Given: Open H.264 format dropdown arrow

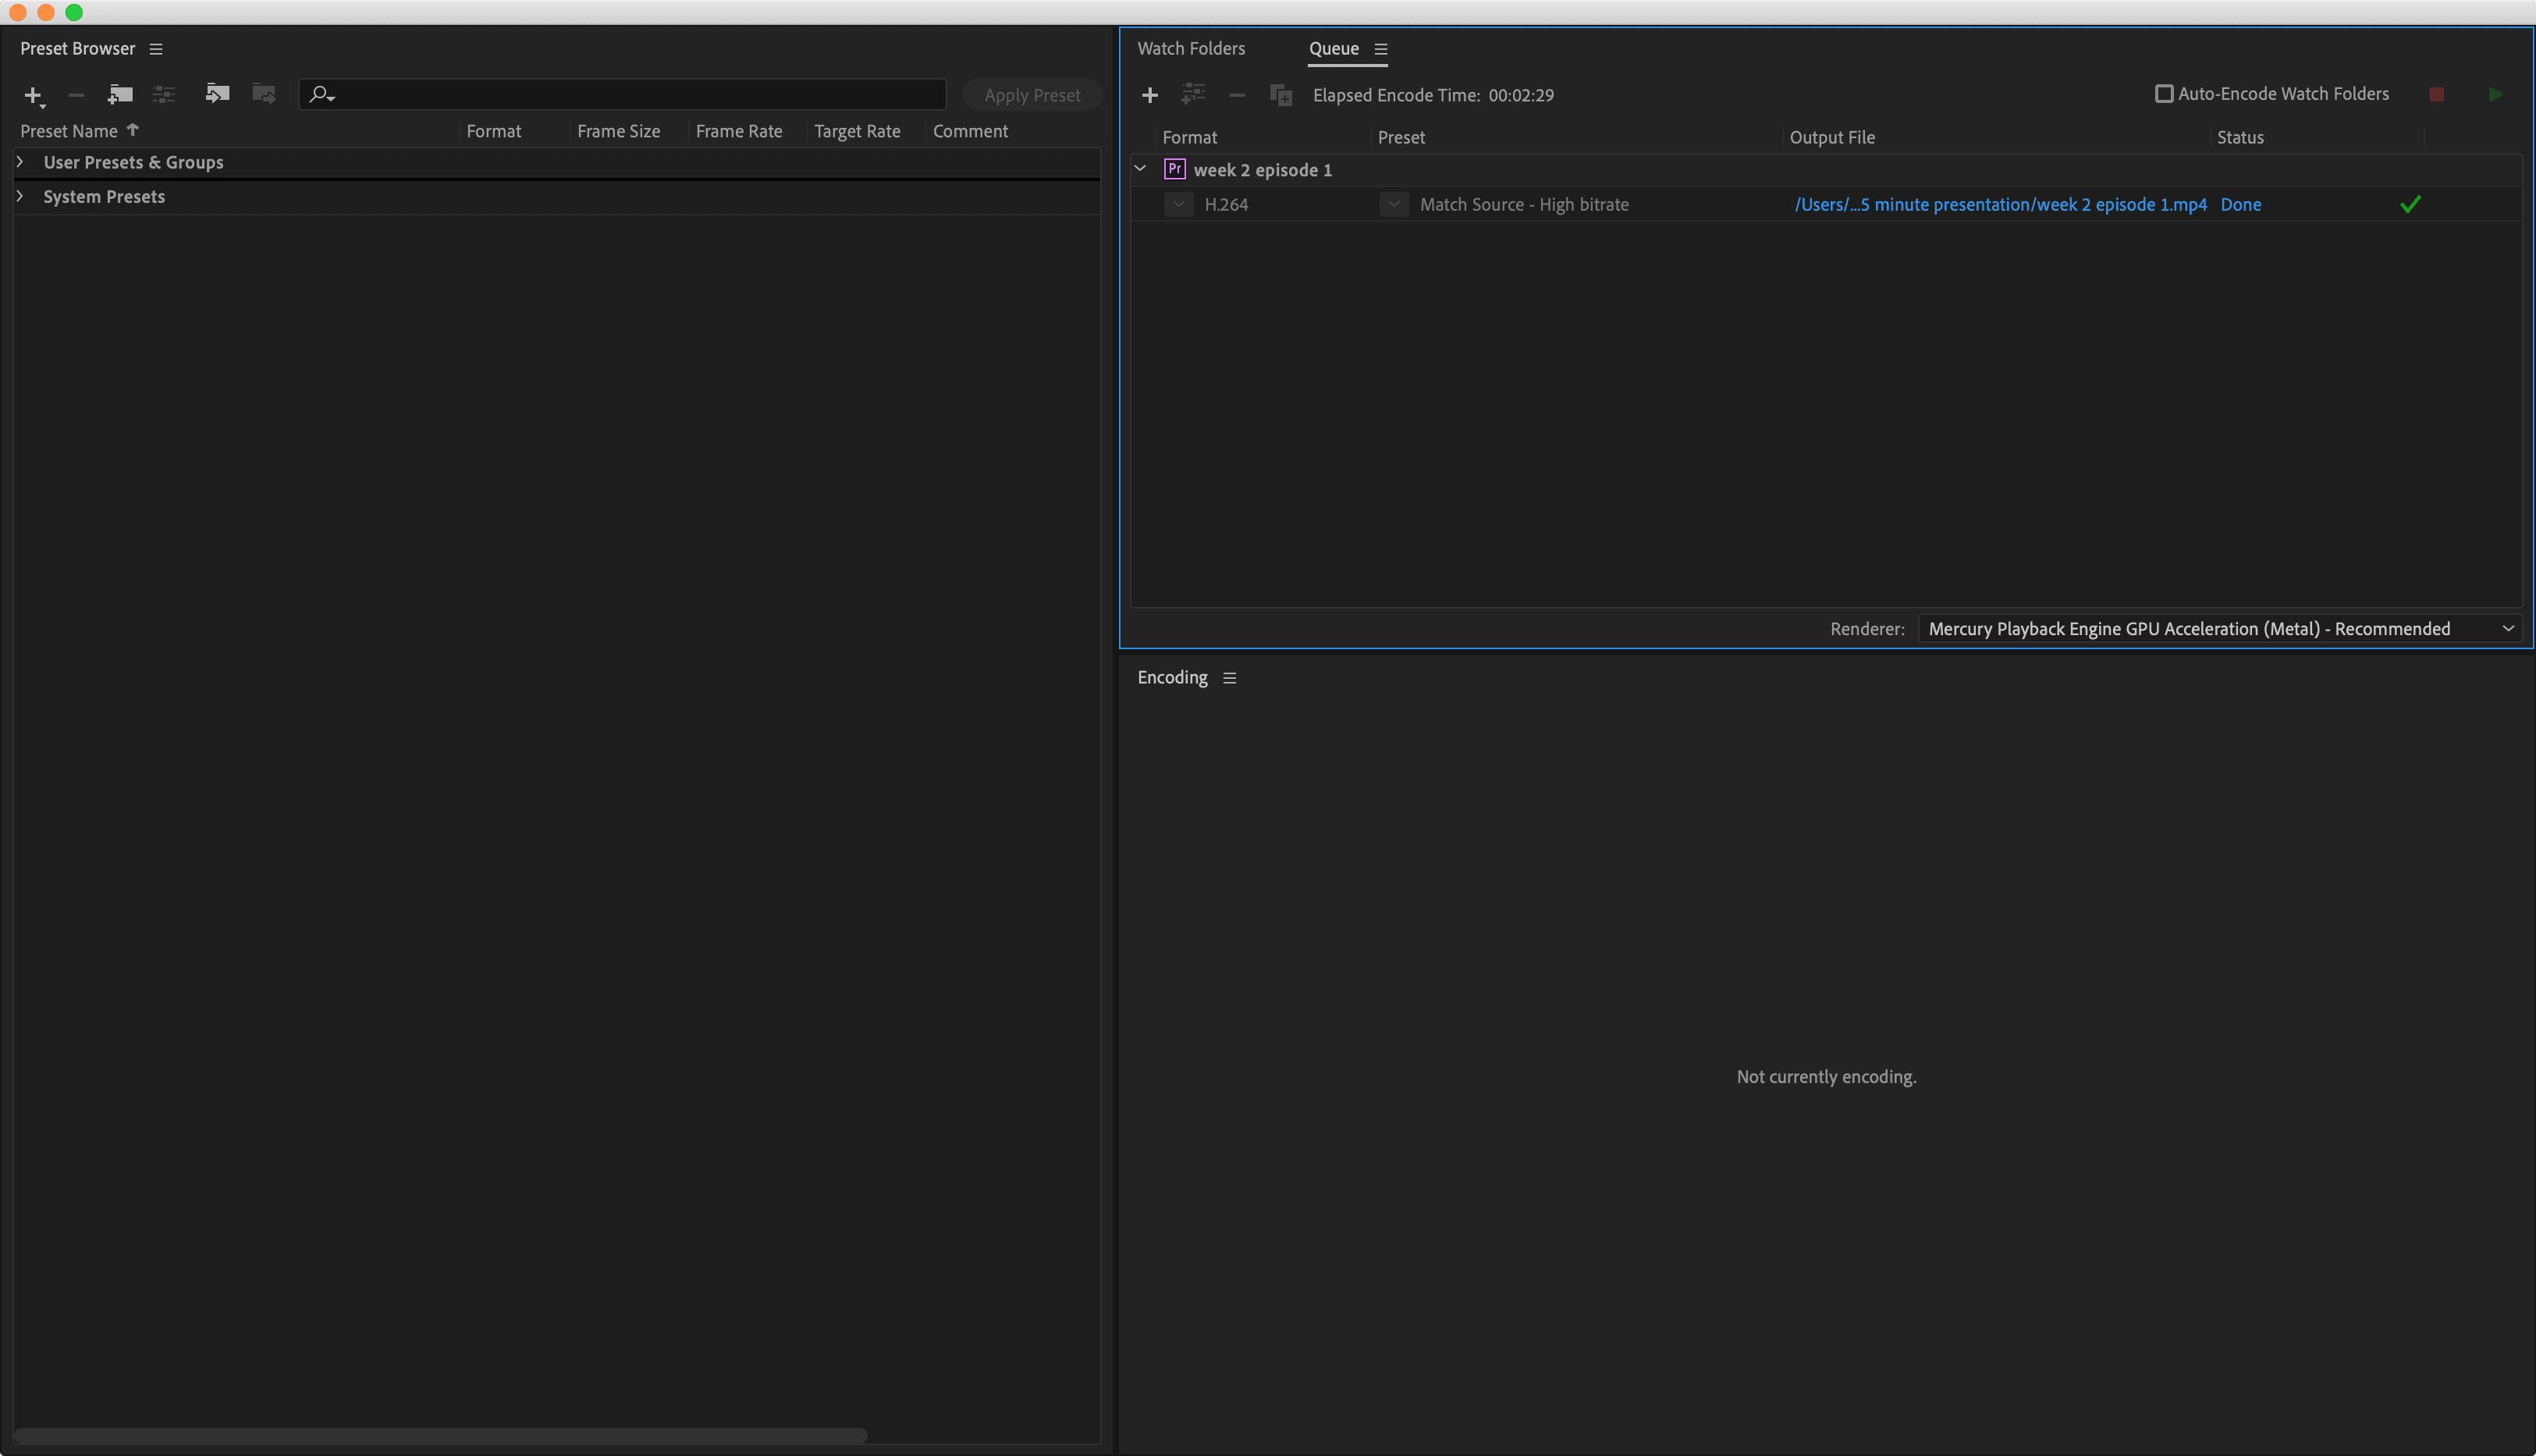Looking at the screenshot, I should click(x=1178, y=204).
